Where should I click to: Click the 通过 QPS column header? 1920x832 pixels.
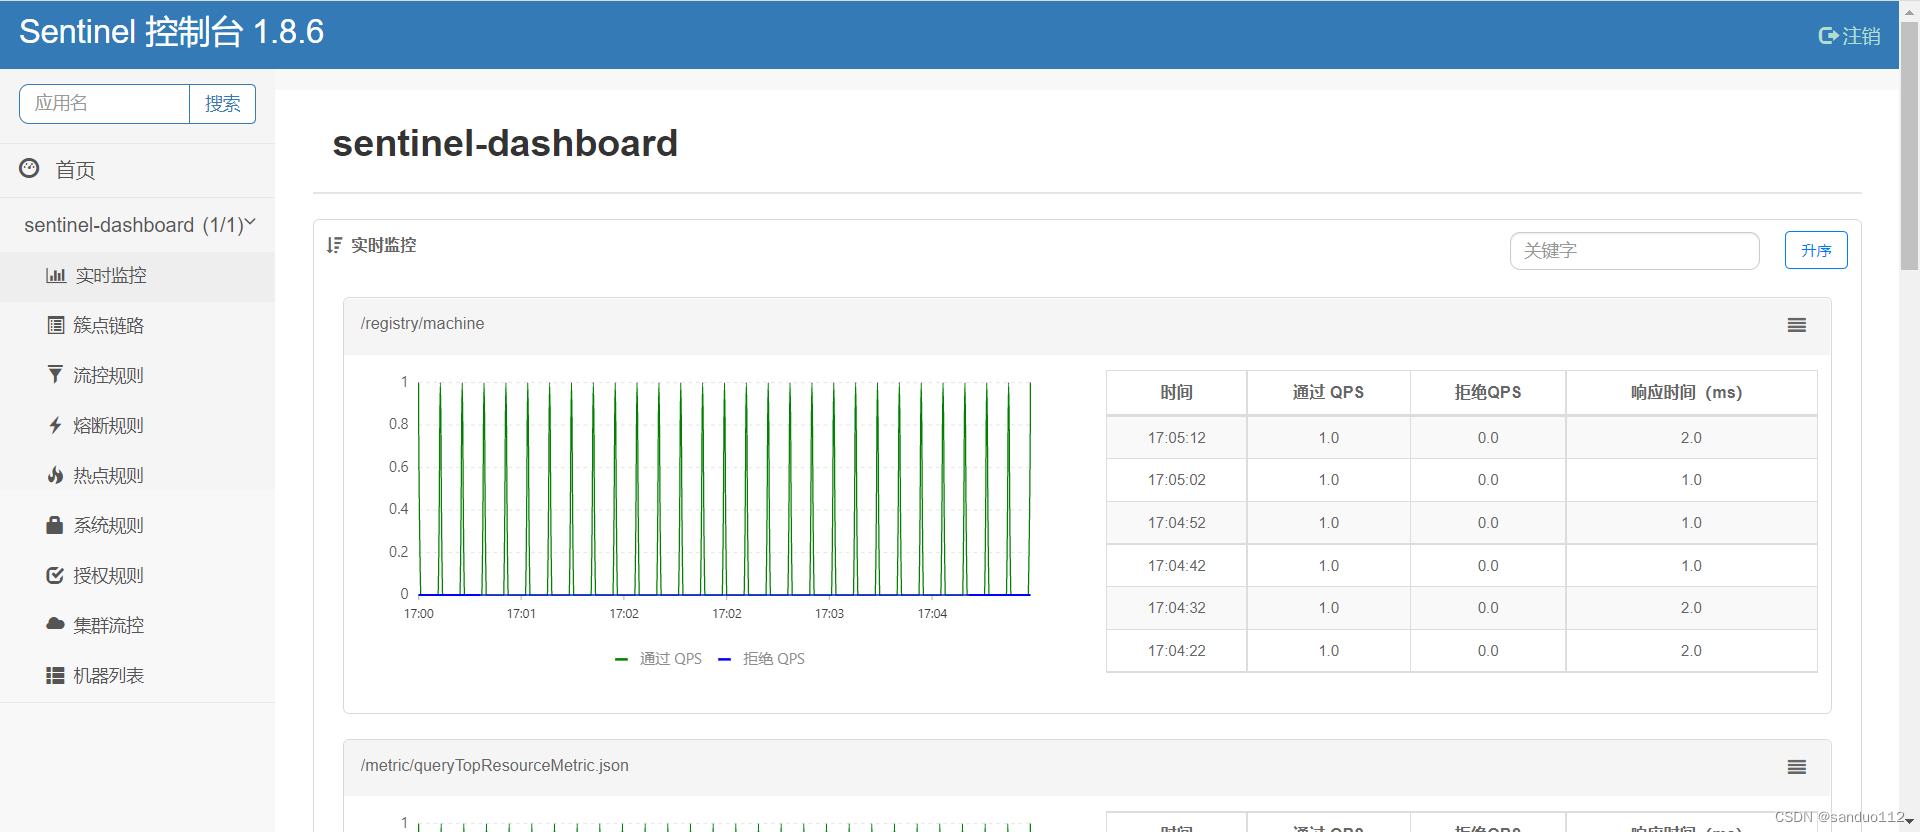[x=1328, y=392]
